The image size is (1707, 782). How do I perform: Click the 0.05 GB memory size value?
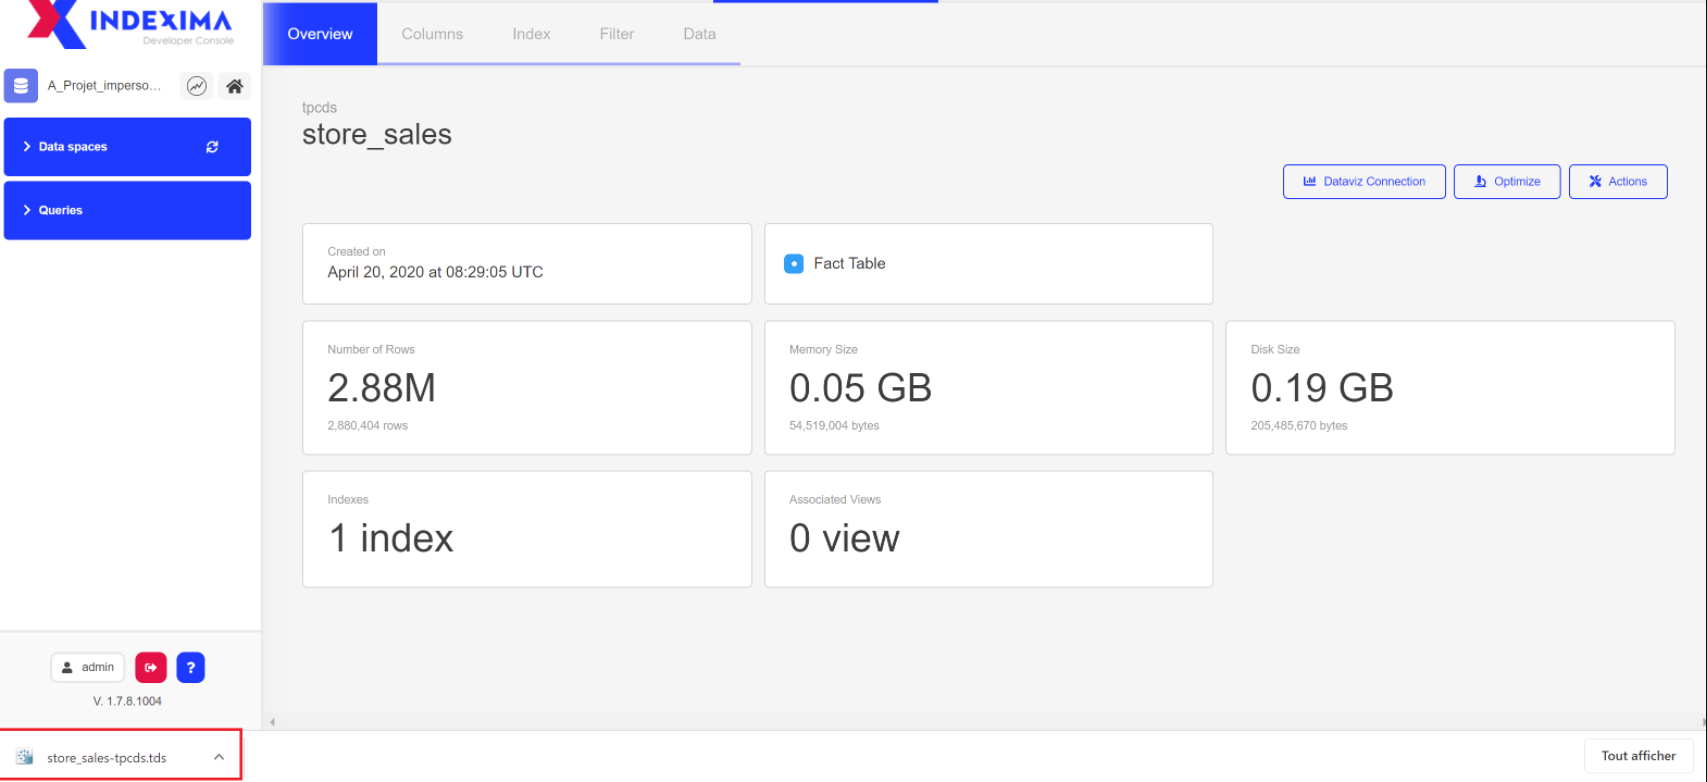point(860,388)
